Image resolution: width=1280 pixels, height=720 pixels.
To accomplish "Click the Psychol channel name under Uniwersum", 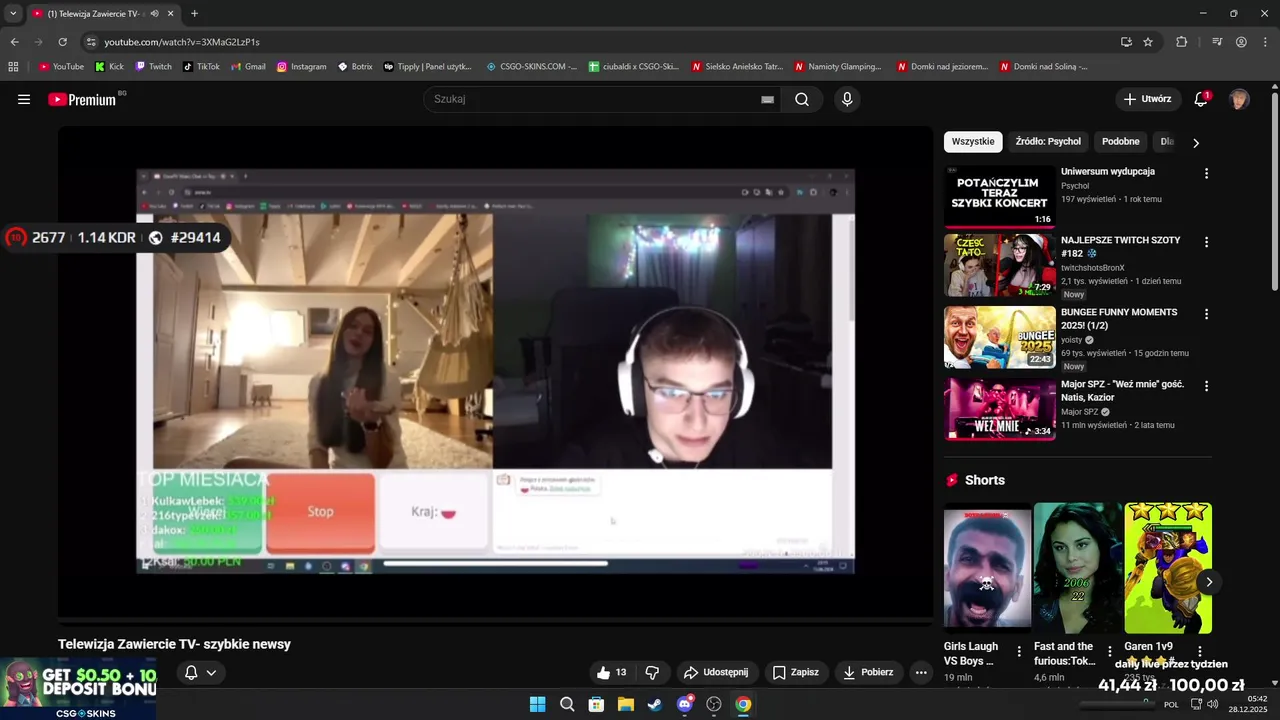I will [1075, 186].
